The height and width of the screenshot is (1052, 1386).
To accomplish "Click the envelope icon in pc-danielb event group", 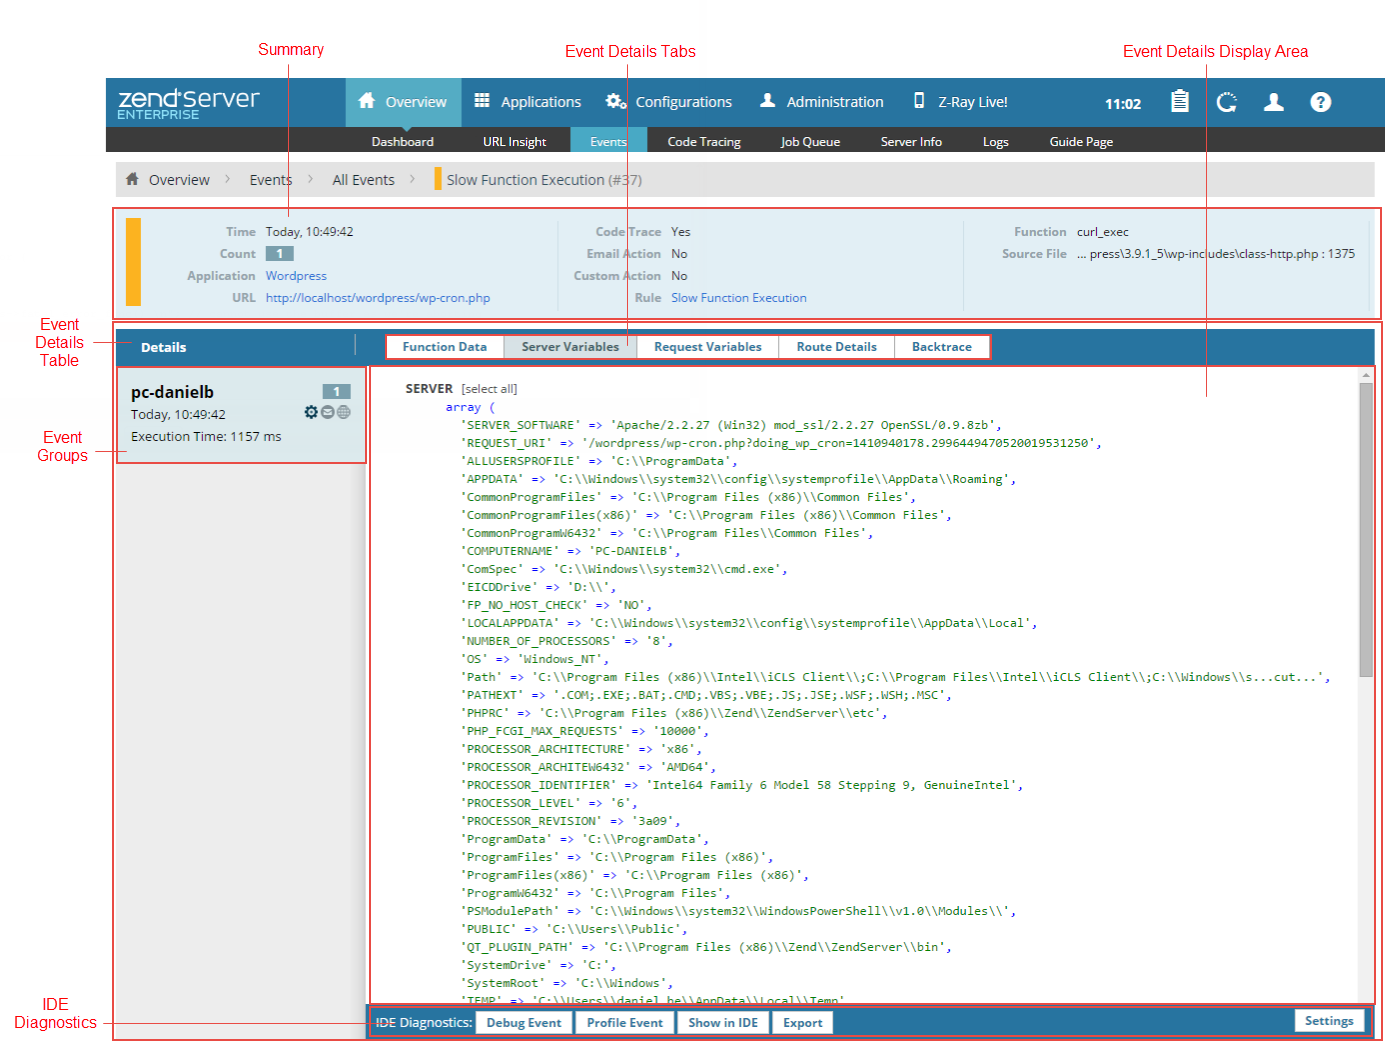I will (x=327, y=412).
